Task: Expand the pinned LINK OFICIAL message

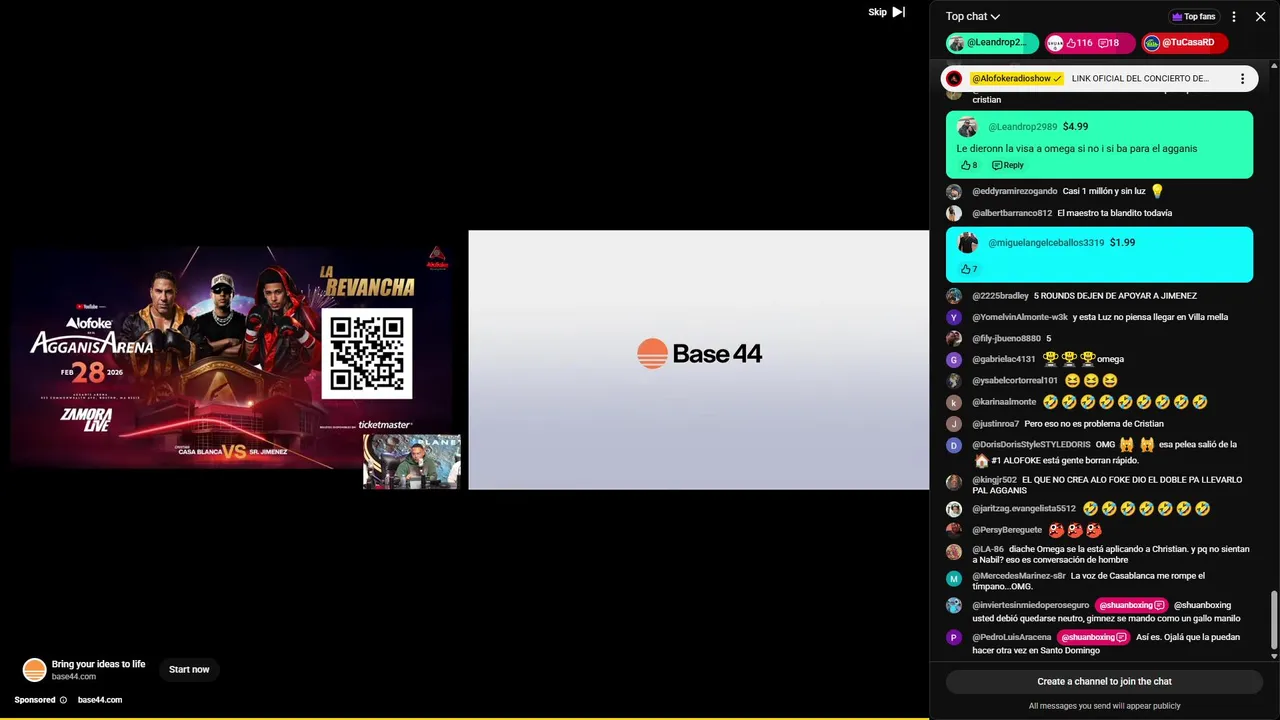Action: (x=1140, y=78)
